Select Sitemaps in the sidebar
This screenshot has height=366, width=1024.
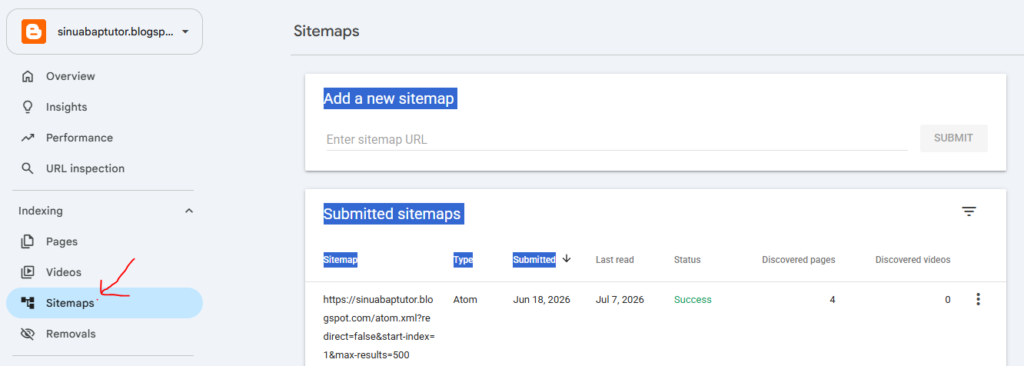pos(104,303)
